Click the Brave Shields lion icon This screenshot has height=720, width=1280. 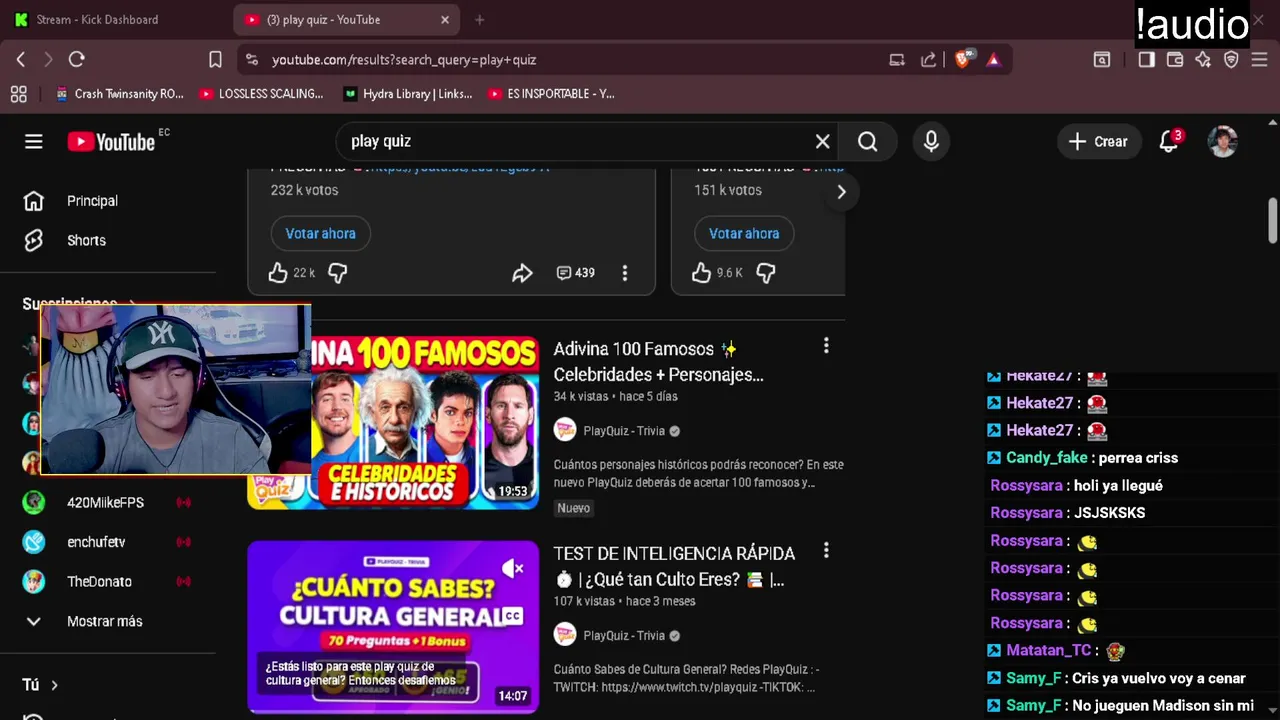tap(962, 60)
